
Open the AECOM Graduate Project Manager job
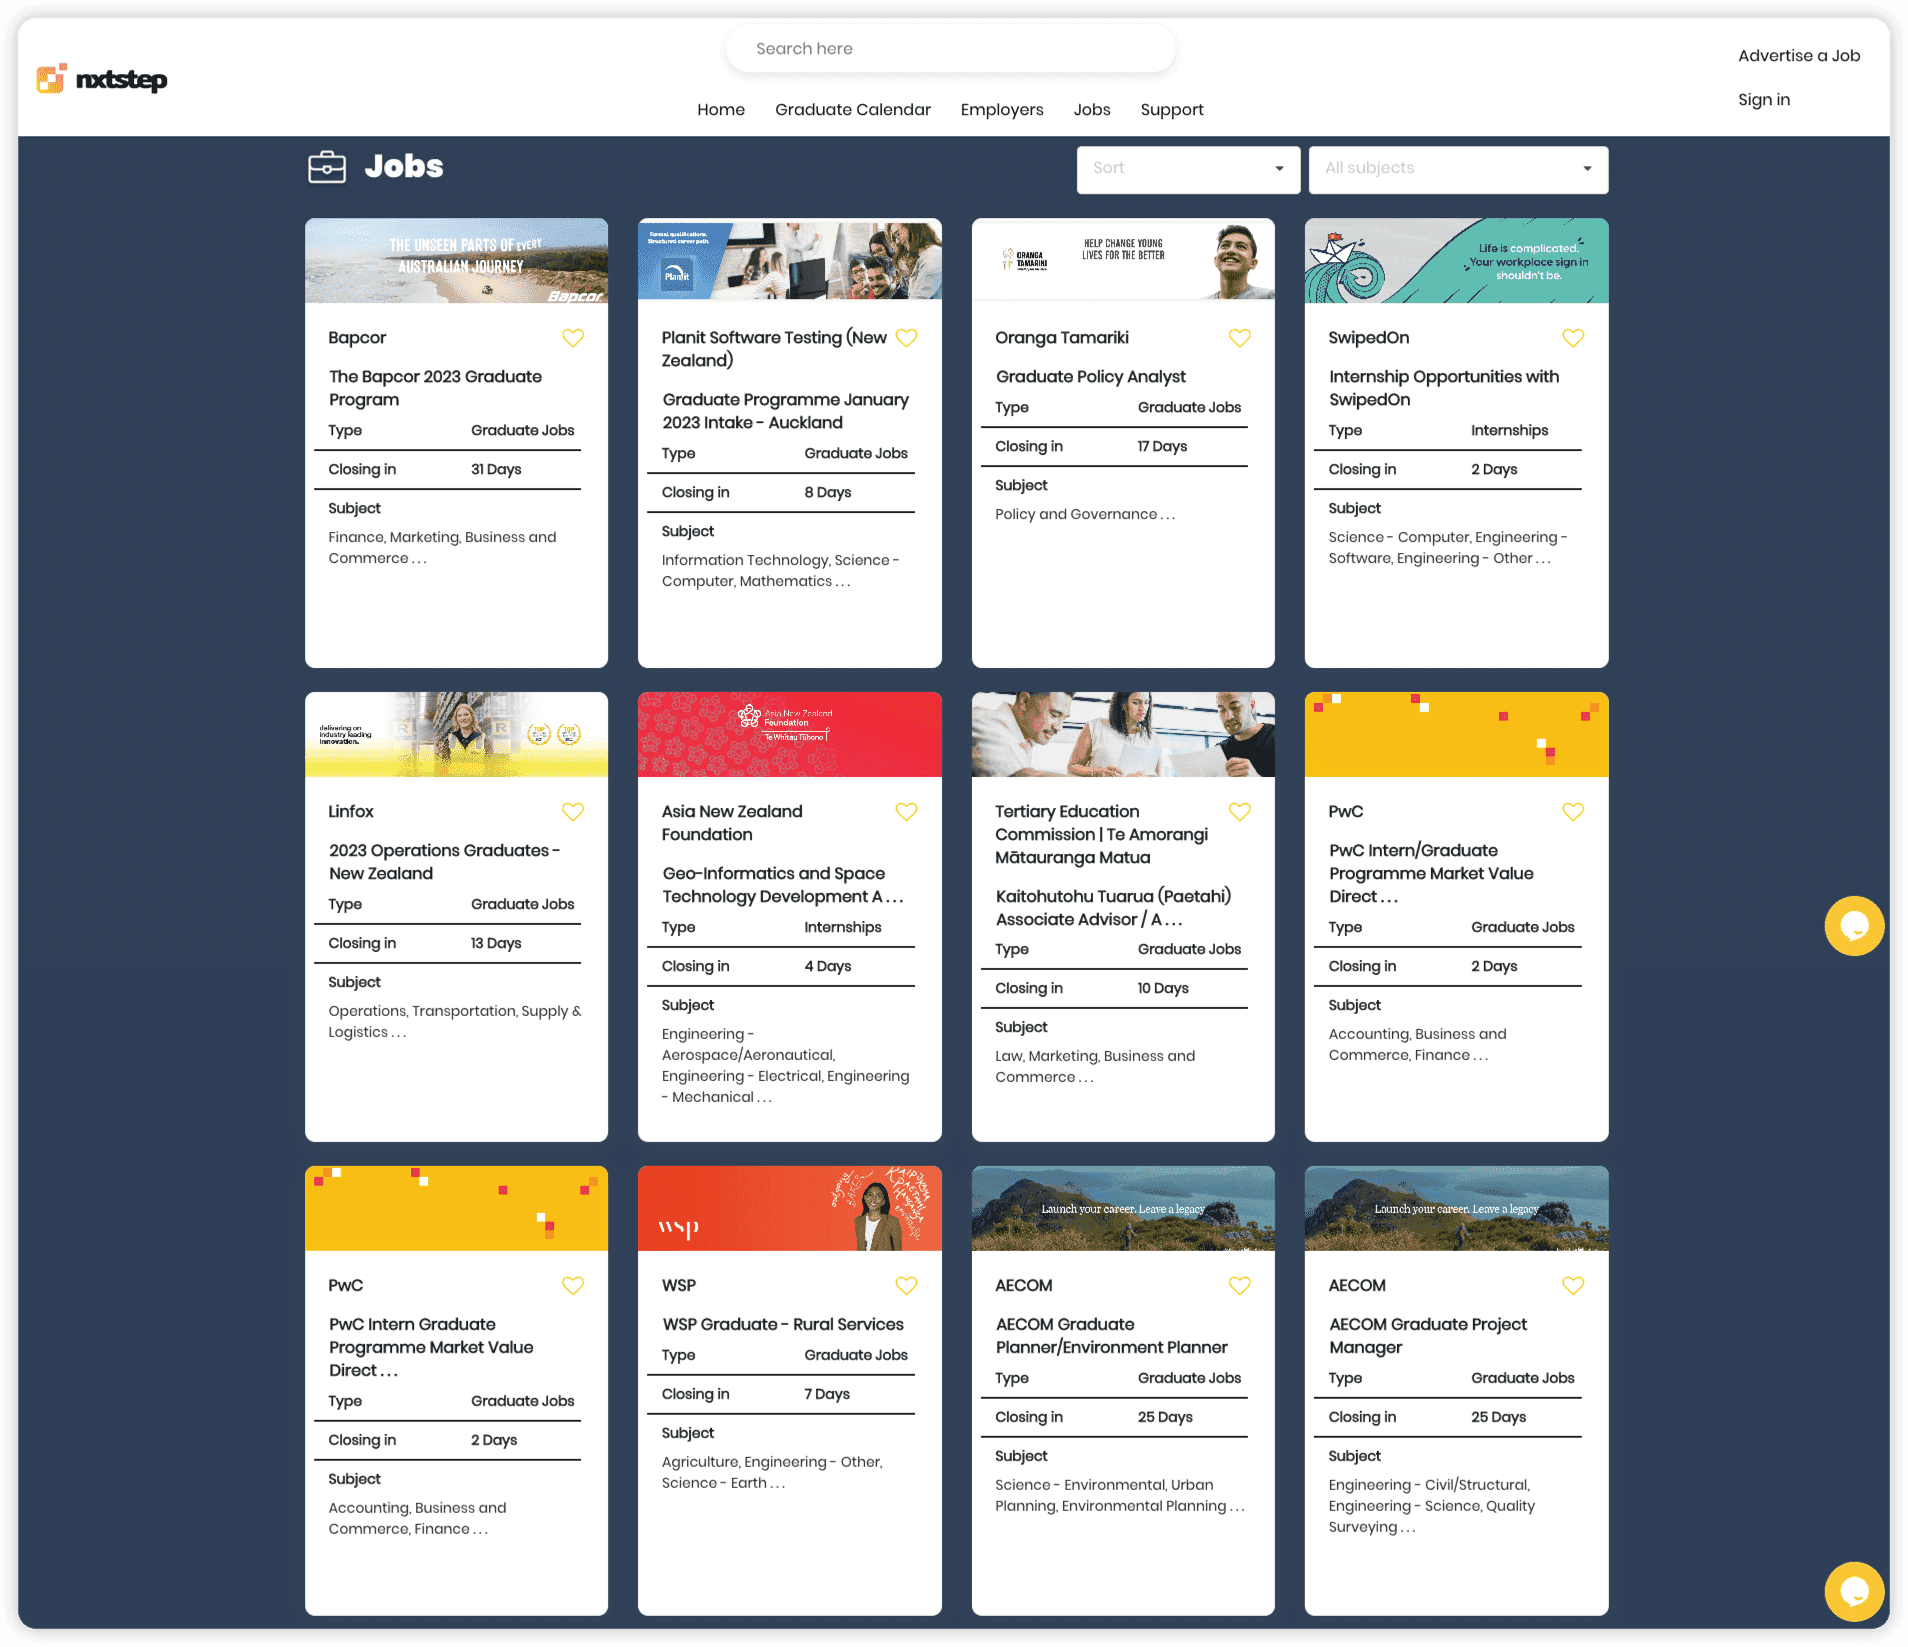click(1428, 1336)
